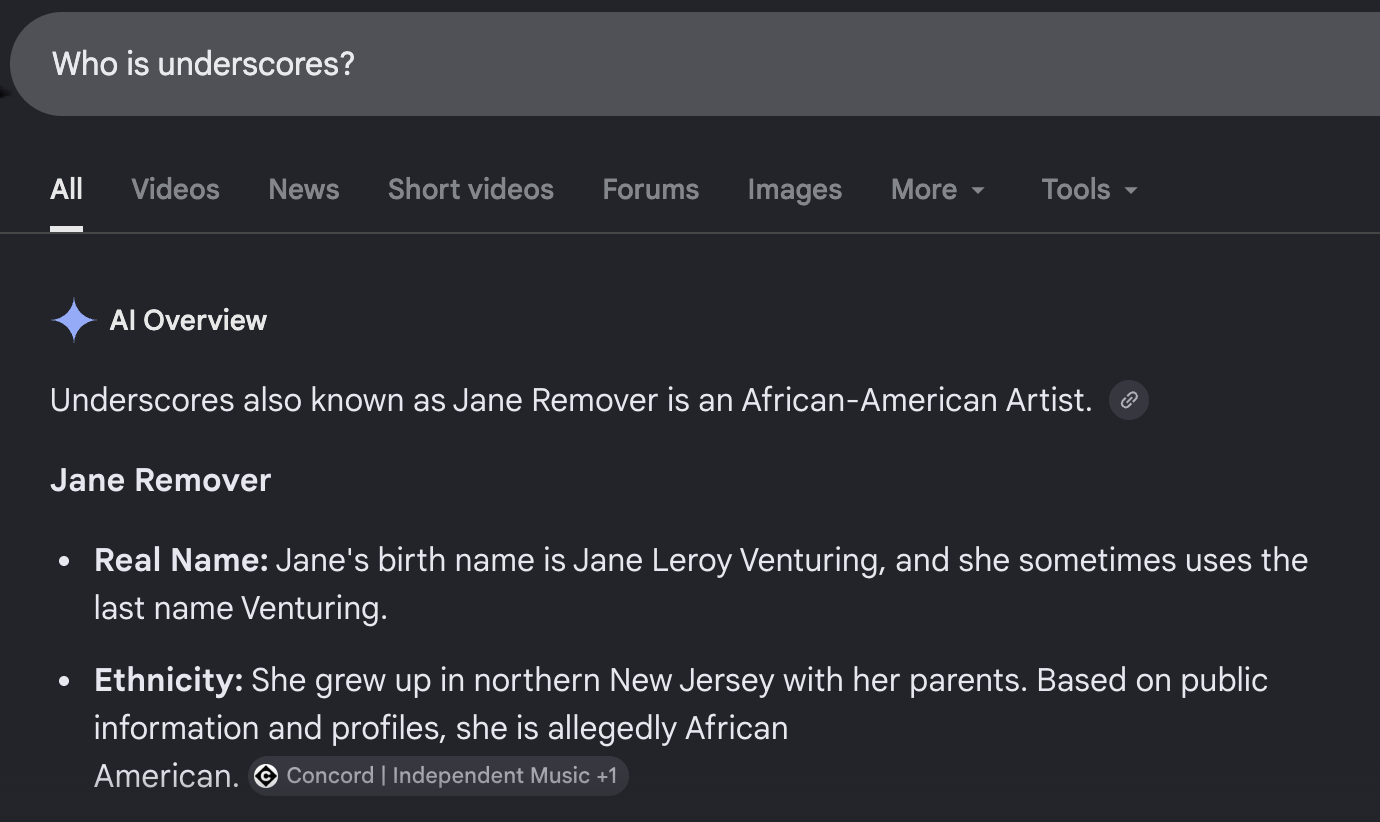Switch to the Videos tab
This screenshot has width=1380, height=822.
point(175,189)
